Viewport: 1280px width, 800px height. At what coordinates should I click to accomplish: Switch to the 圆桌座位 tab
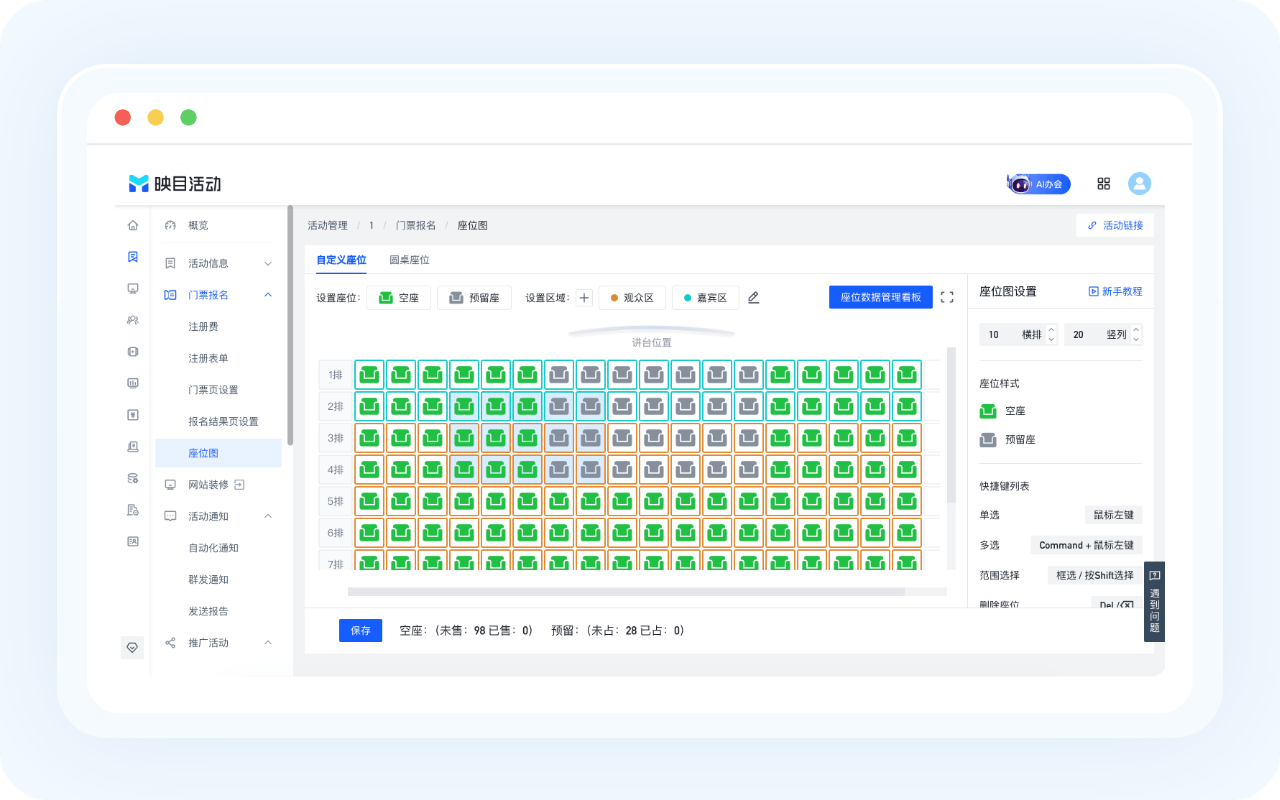409,260
